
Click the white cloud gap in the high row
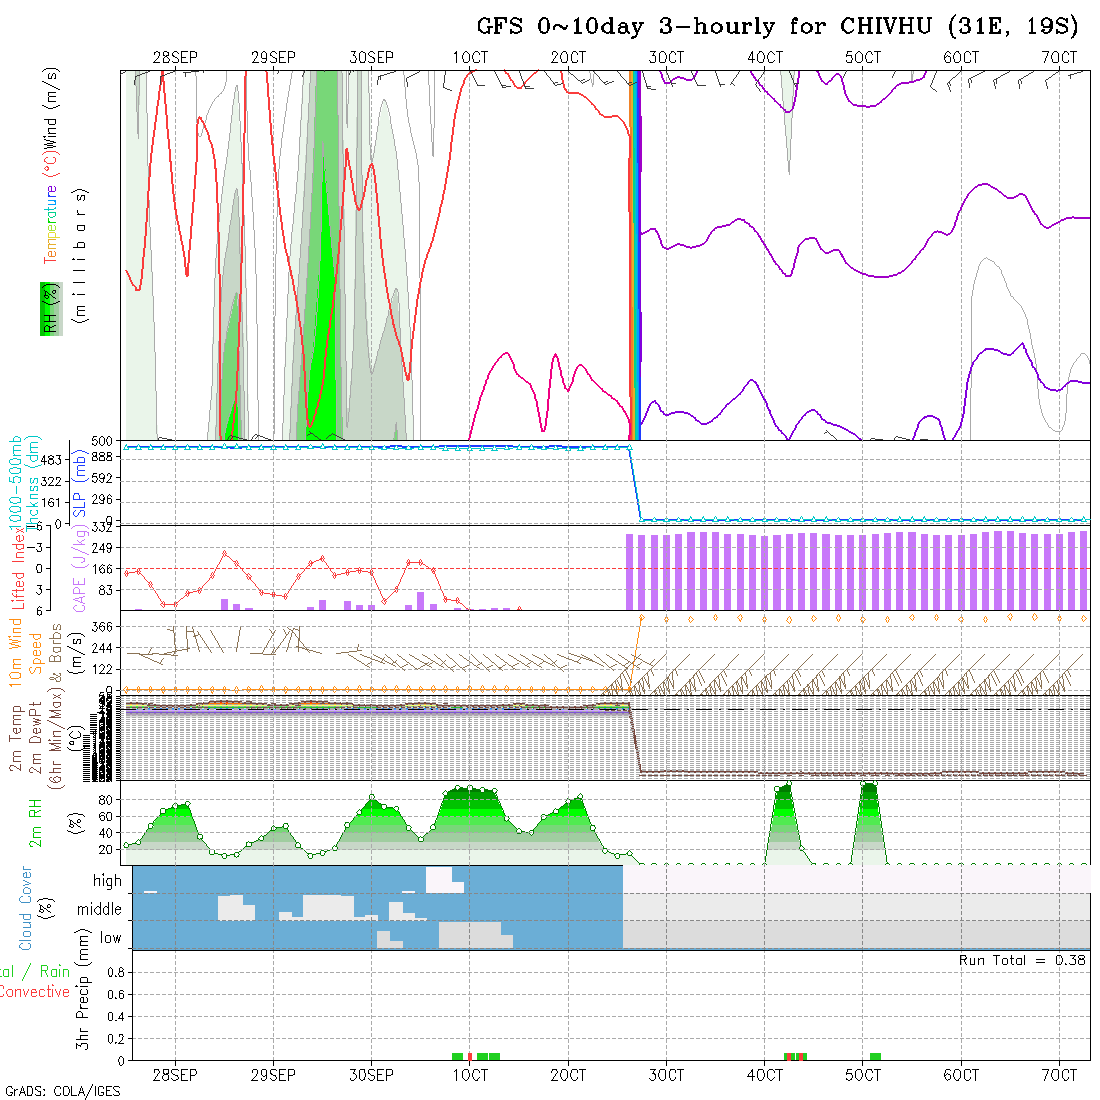(x=444, y=879)
